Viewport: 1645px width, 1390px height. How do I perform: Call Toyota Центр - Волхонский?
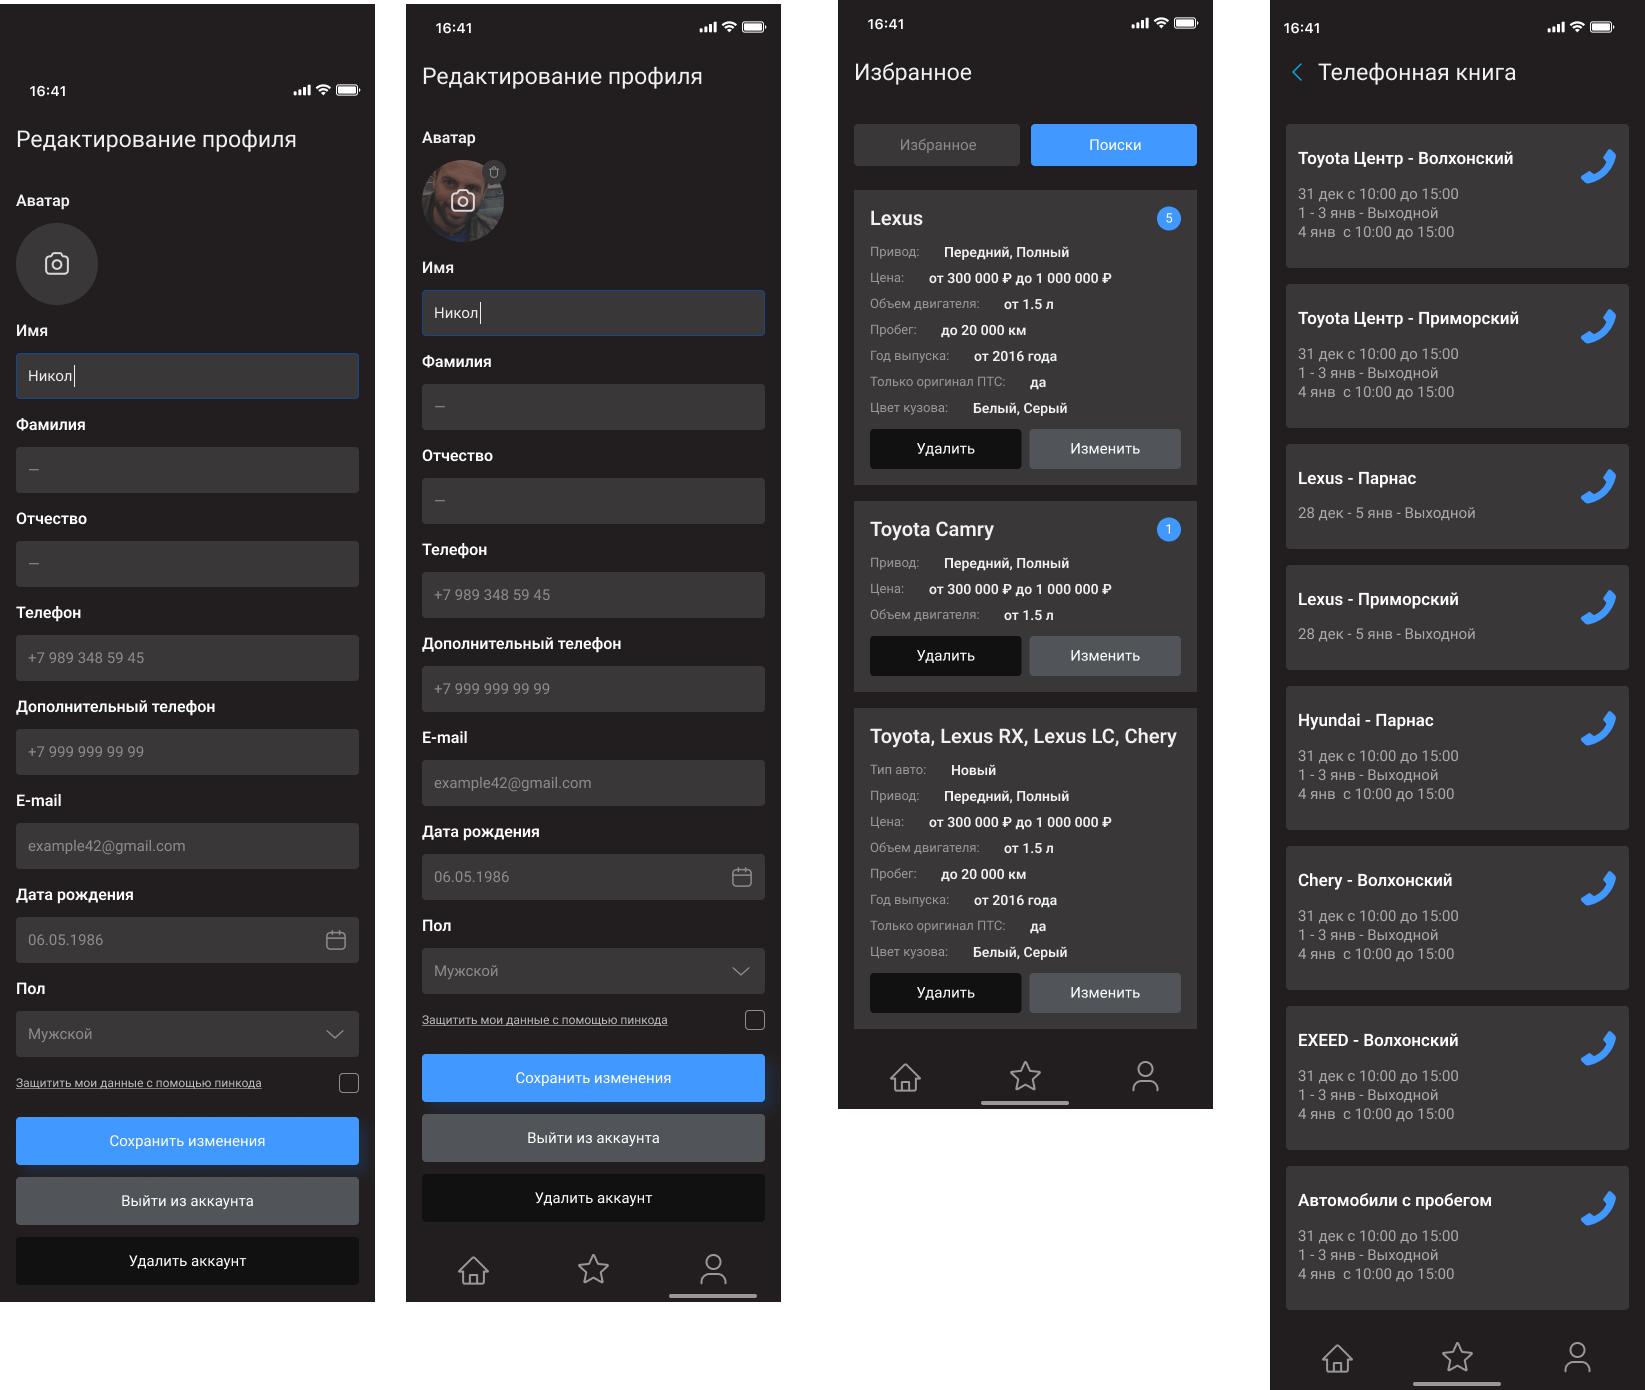click(1598, 166)
